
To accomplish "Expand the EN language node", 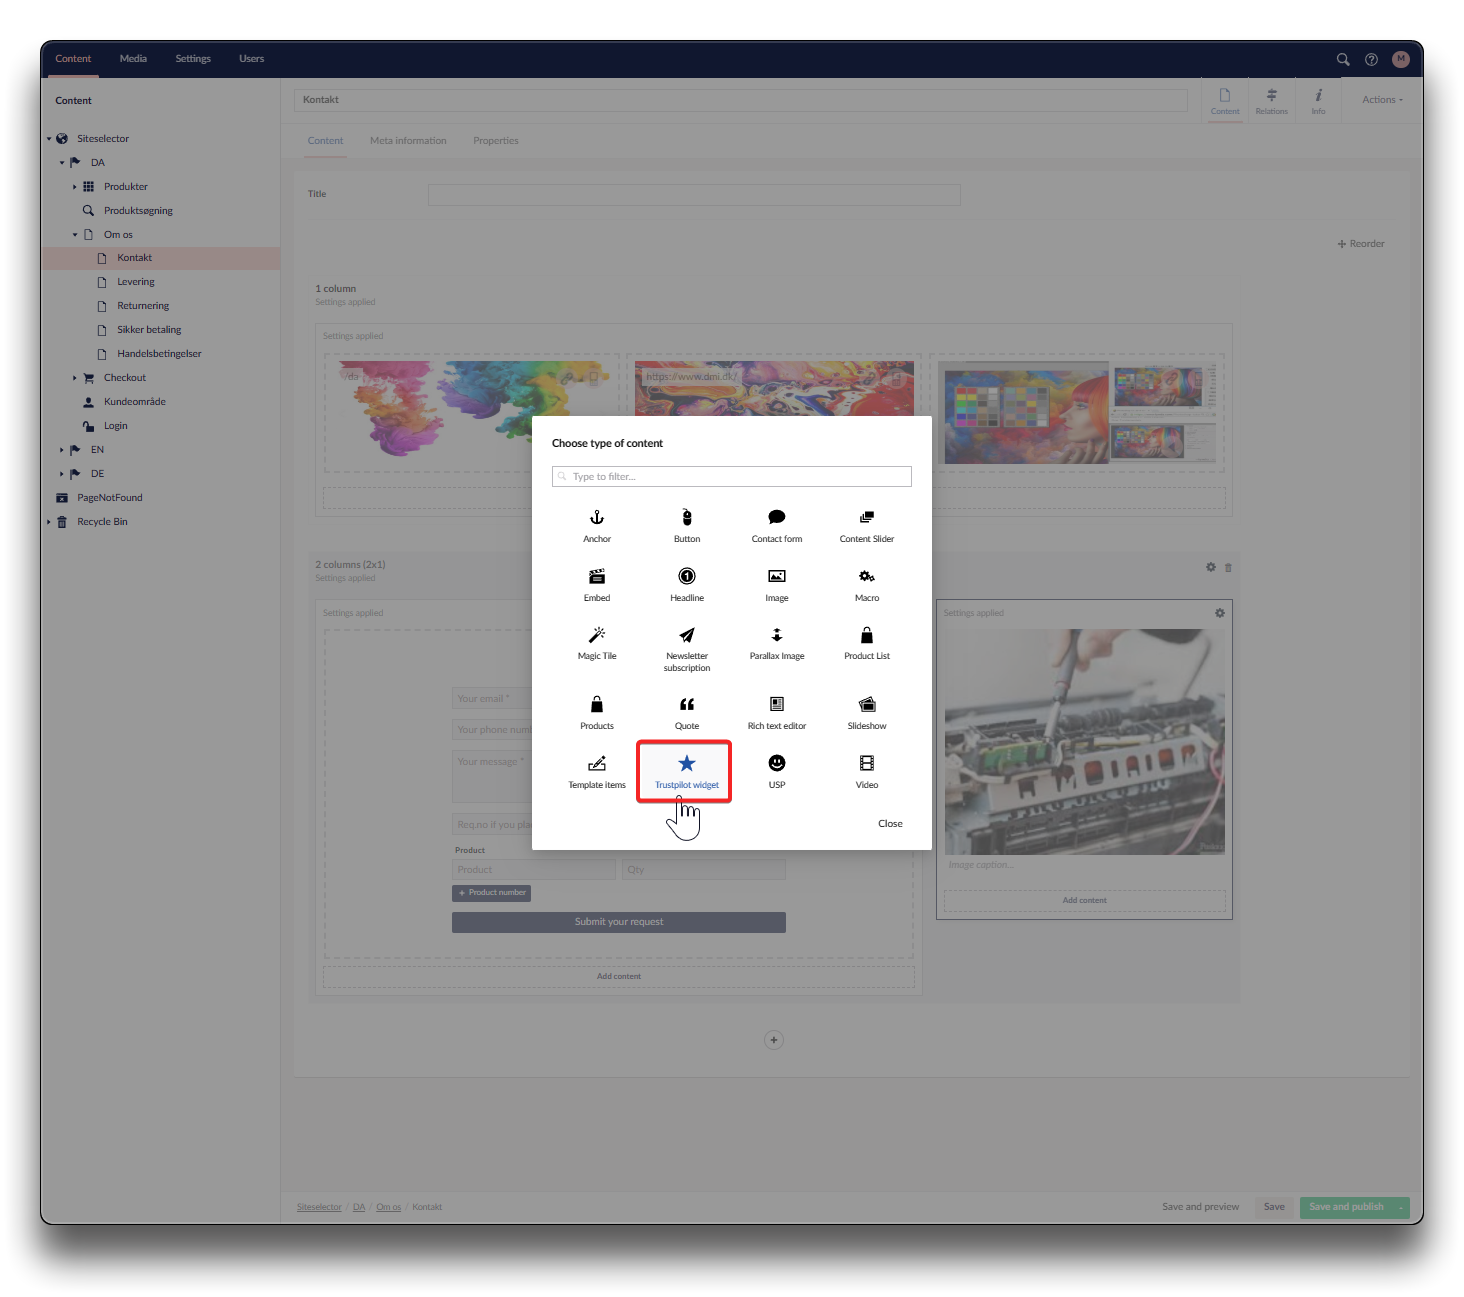I will tap(62, 450).
